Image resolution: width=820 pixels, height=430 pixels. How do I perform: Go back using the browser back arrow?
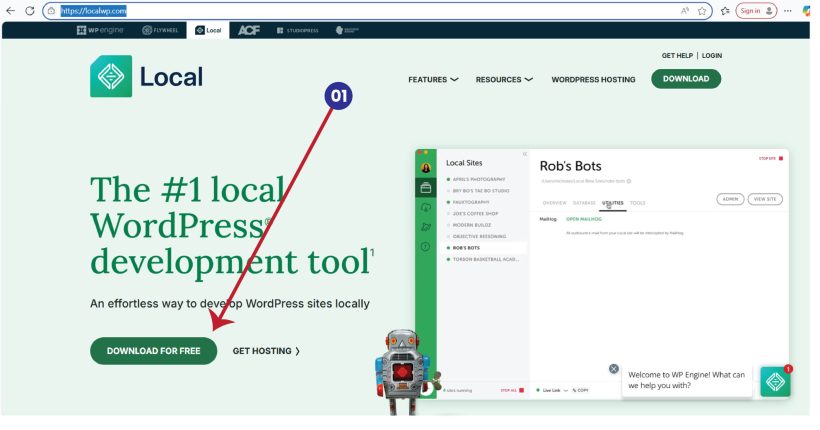click(10, 10)
